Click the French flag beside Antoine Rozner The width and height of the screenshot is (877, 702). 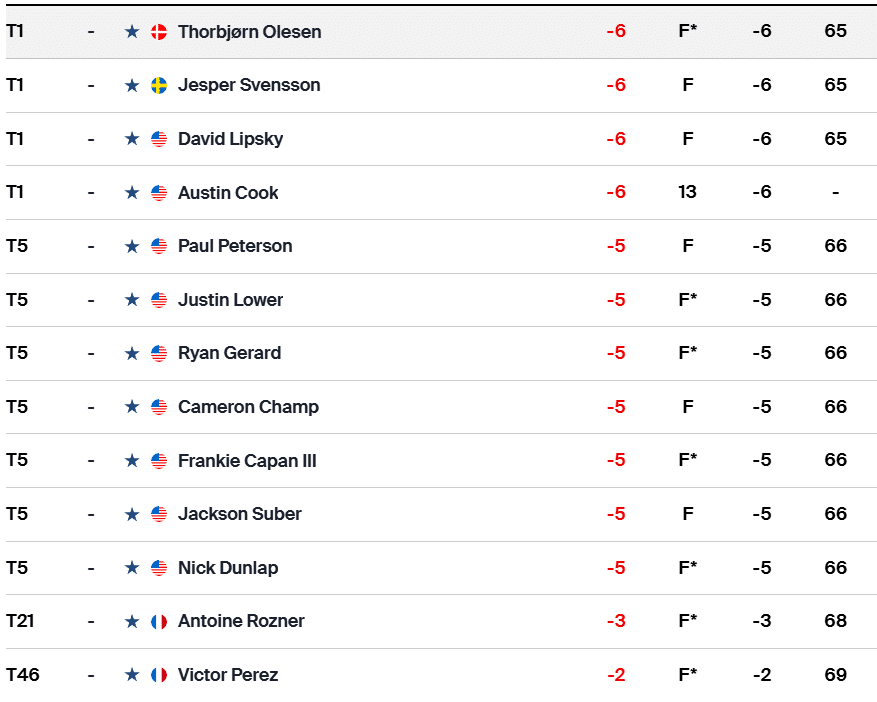159,621
